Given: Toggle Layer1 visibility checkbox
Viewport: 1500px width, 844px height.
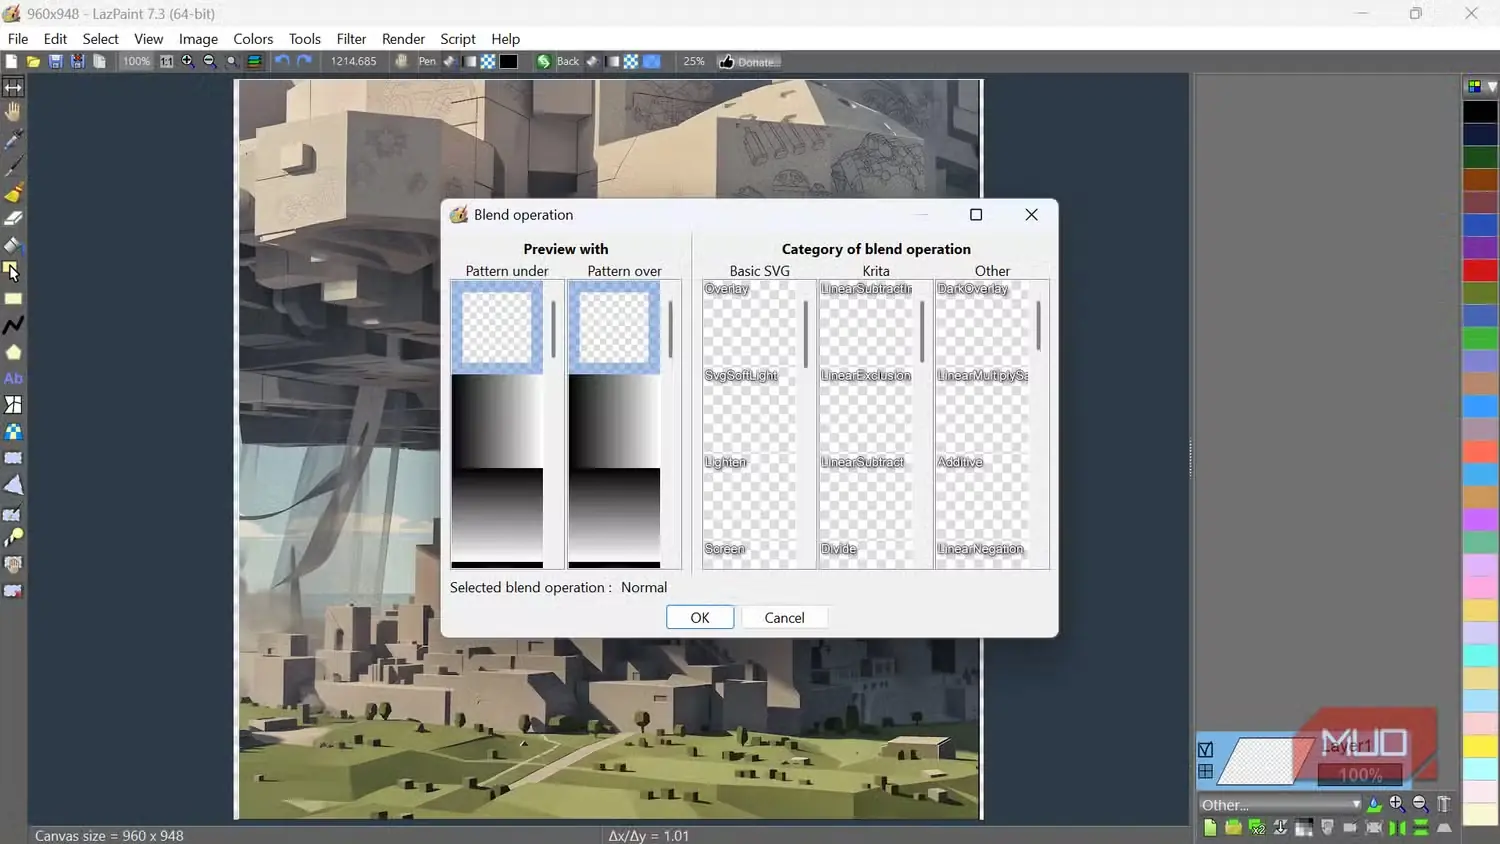Looking at the screenshot, I should tap(1206, 750).
